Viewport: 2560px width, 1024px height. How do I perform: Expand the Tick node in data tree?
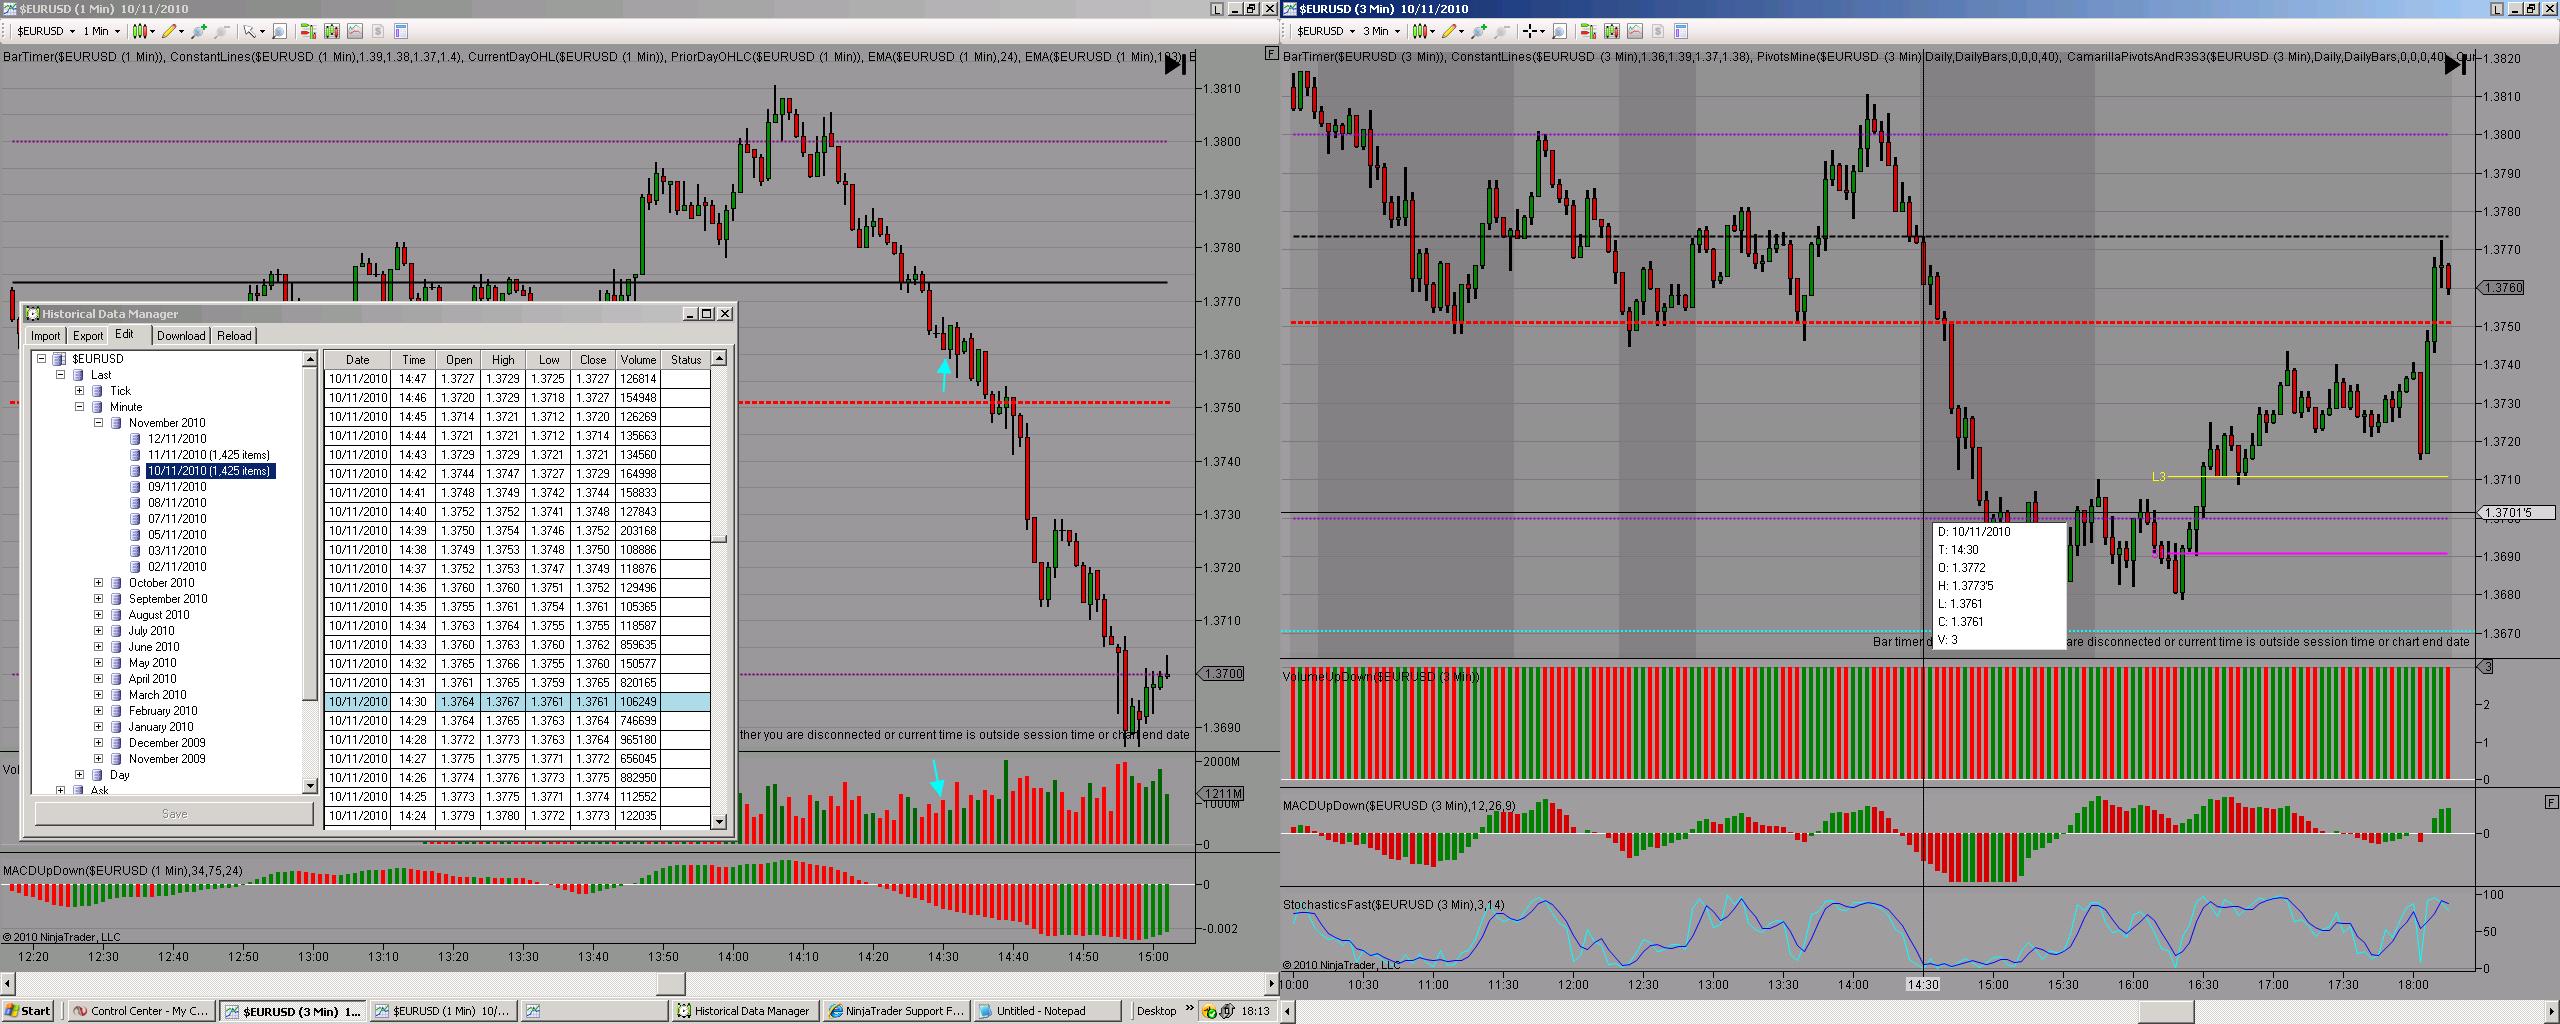click(x=79, y=391)
